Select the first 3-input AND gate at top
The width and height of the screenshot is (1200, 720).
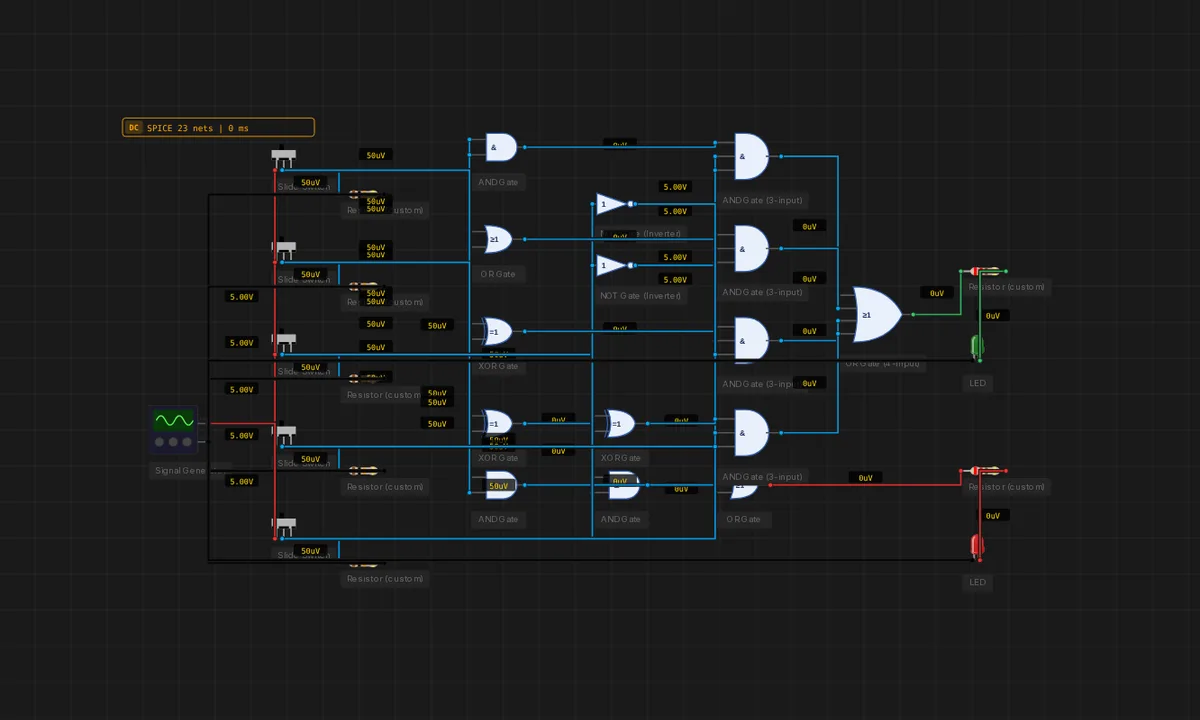coord(750,157)
